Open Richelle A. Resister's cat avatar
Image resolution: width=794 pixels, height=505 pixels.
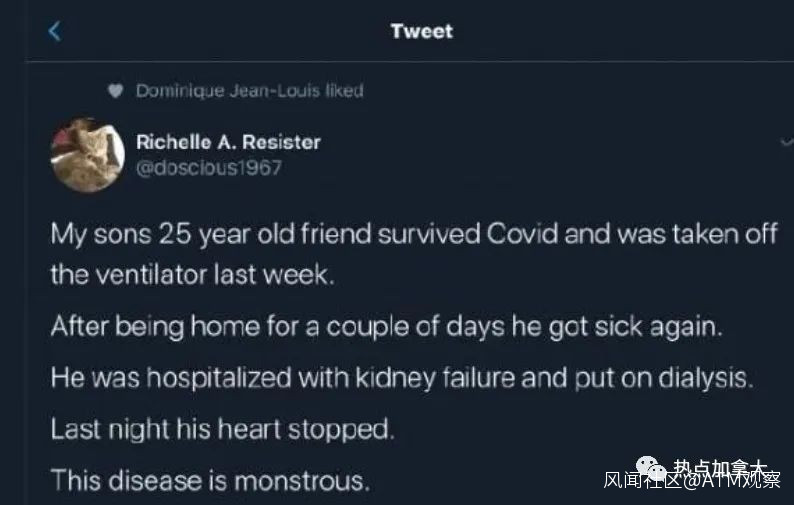click(87, 154)
